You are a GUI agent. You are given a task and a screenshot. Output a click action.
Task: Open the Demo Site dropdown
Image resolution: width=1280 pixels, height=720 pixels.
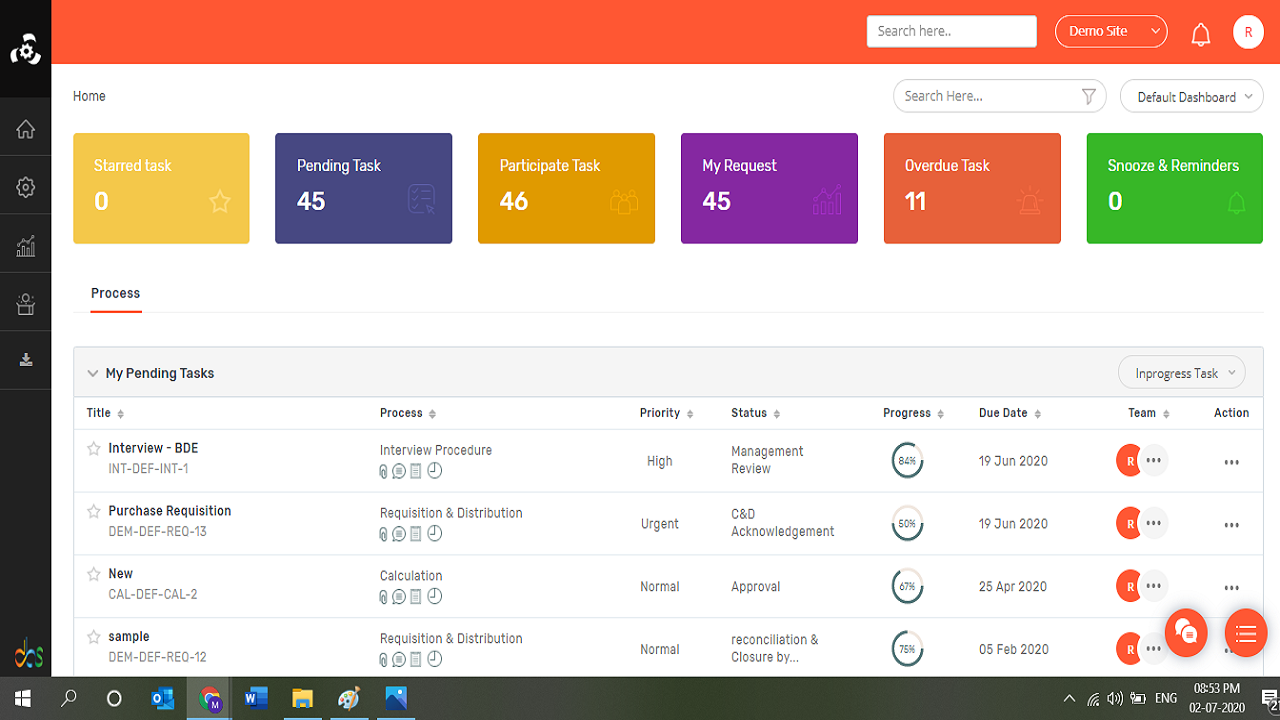(x=1111, y=31)
